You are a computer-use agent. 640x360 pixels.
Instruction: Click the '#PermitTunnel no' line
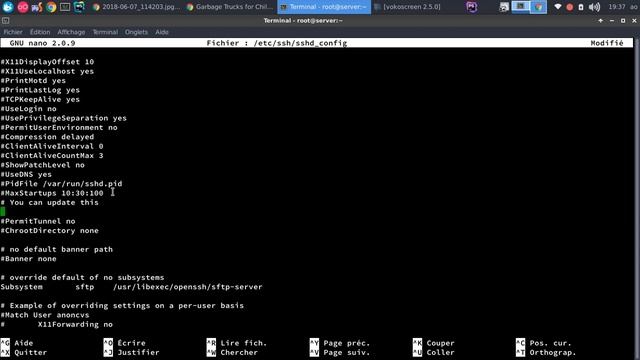[x=38, y=221]
